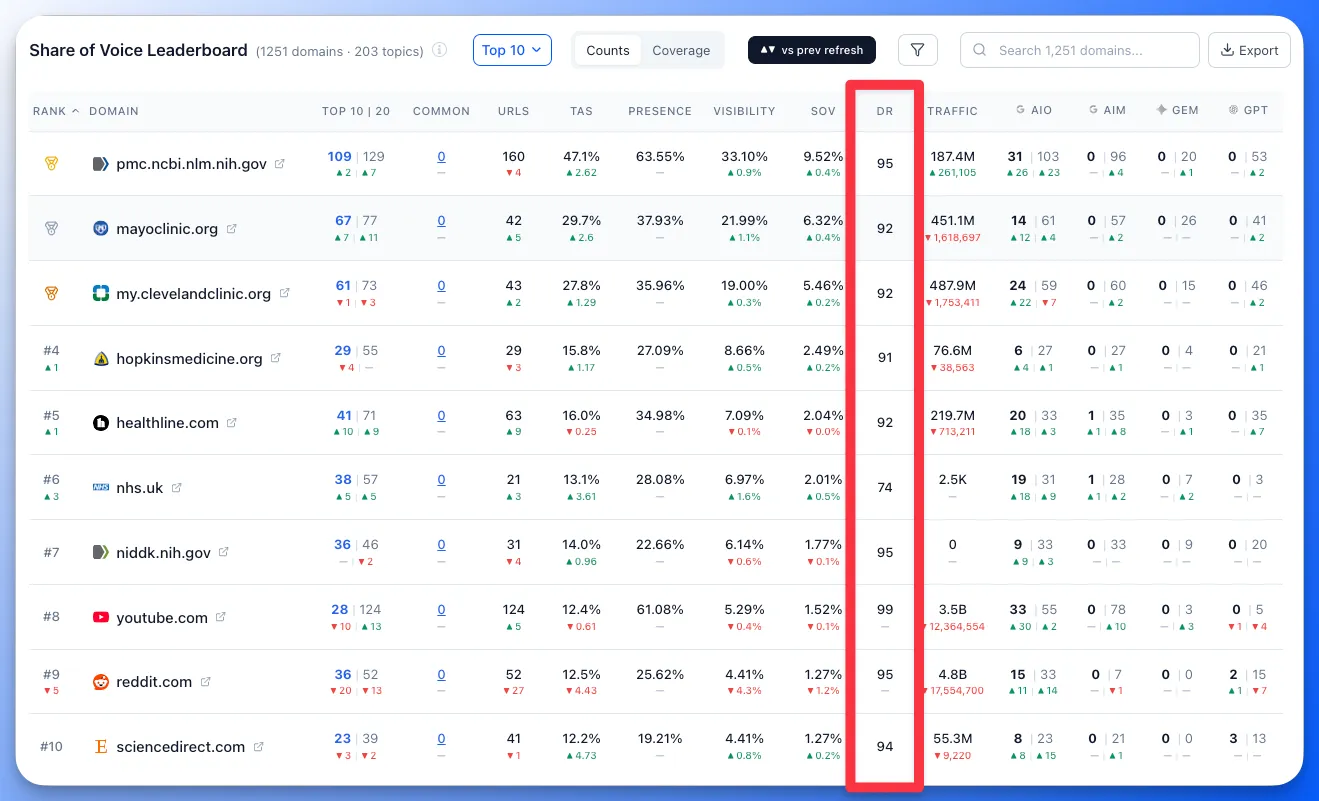Sort by DOMAIN column header
The image size is (1319, 801).
pos(114,111)
